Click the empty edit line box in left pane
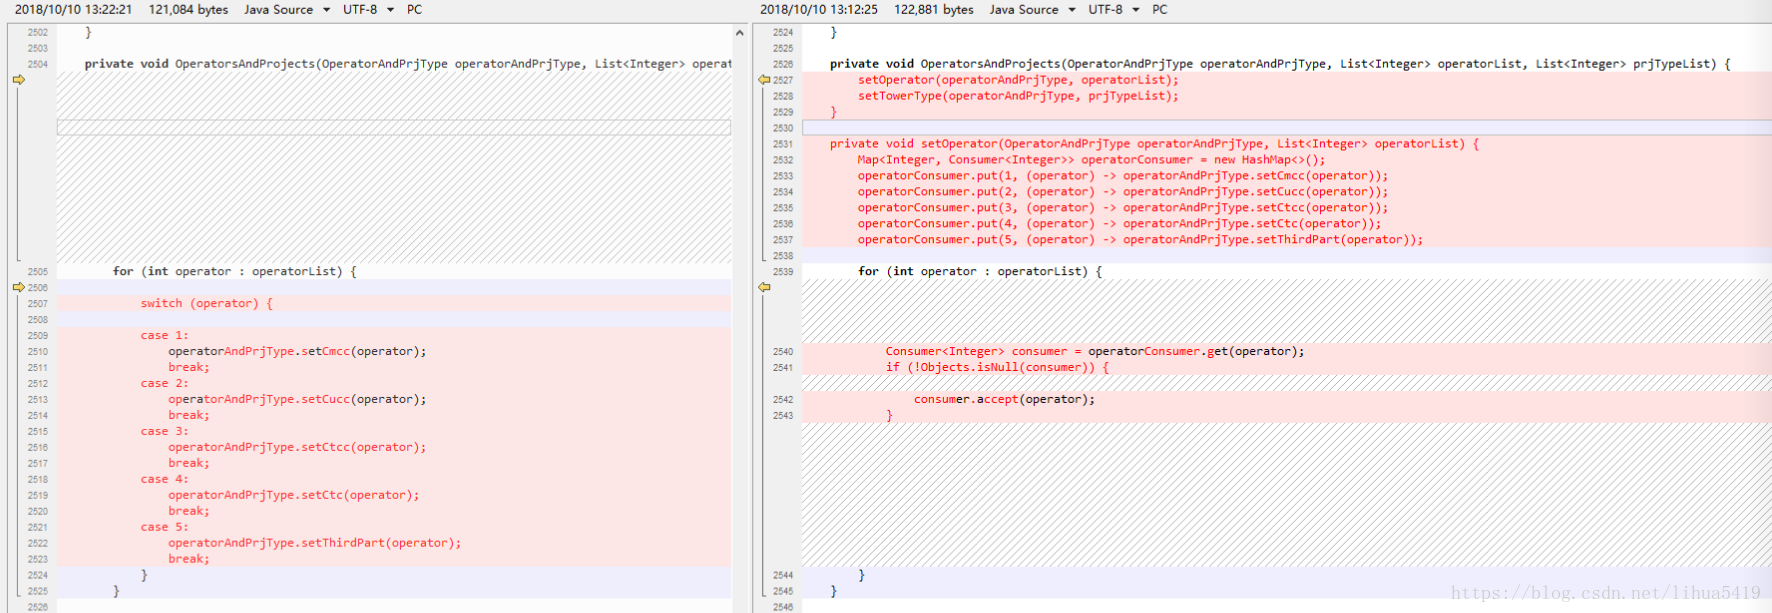 [x=394, y=128]
